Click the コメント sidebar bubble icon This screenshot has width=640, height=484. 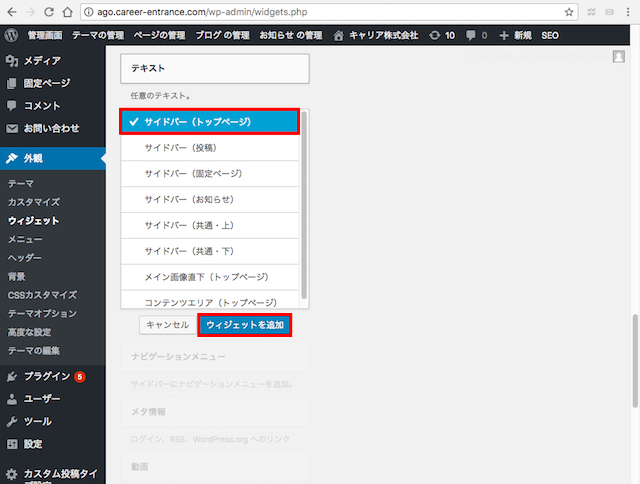(12, 106)
